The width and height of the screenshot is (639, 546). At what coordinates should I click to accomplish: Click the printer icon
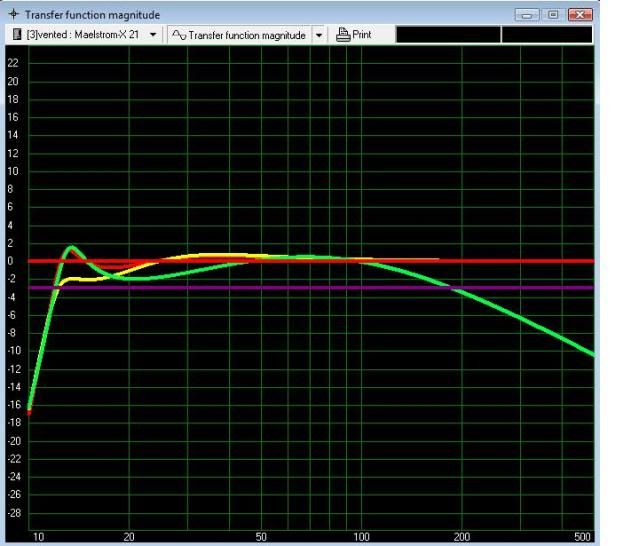pyautogui.click(x=343, y=35)
